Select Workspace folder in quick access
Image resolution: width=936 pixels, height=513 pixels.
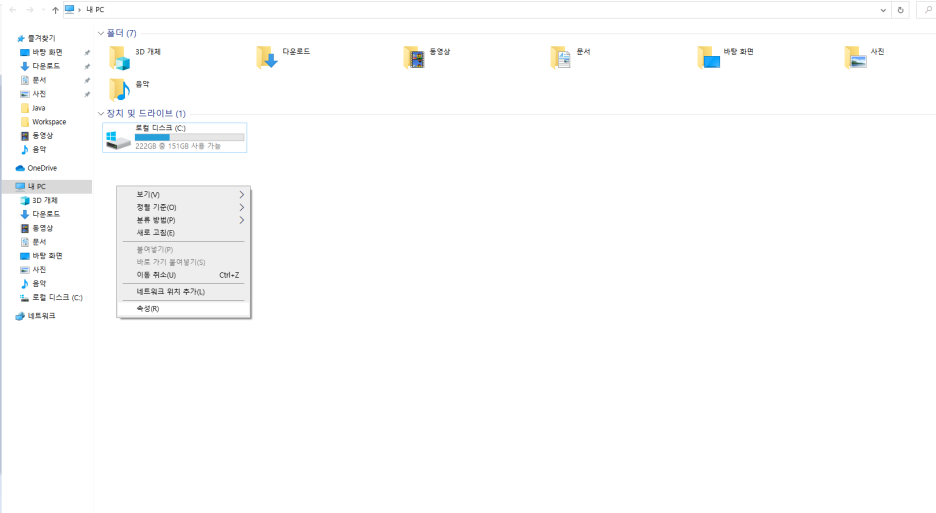click(x=49, y=122)
